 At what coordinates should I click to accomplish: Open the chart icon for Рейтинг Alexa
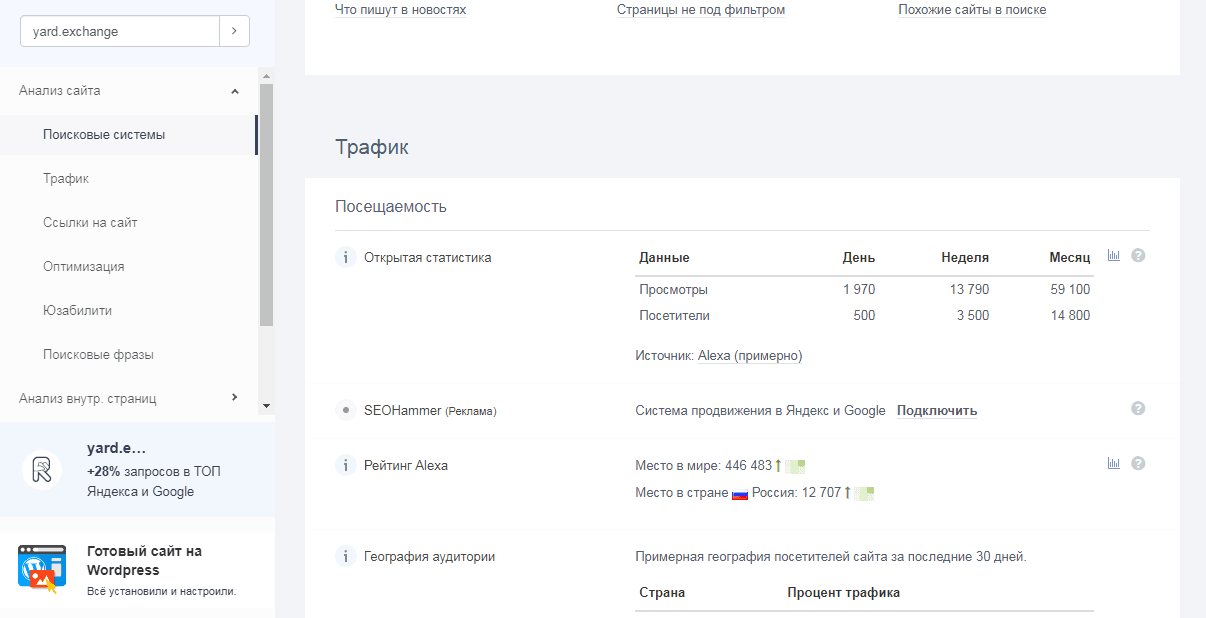coord(1114,463)
